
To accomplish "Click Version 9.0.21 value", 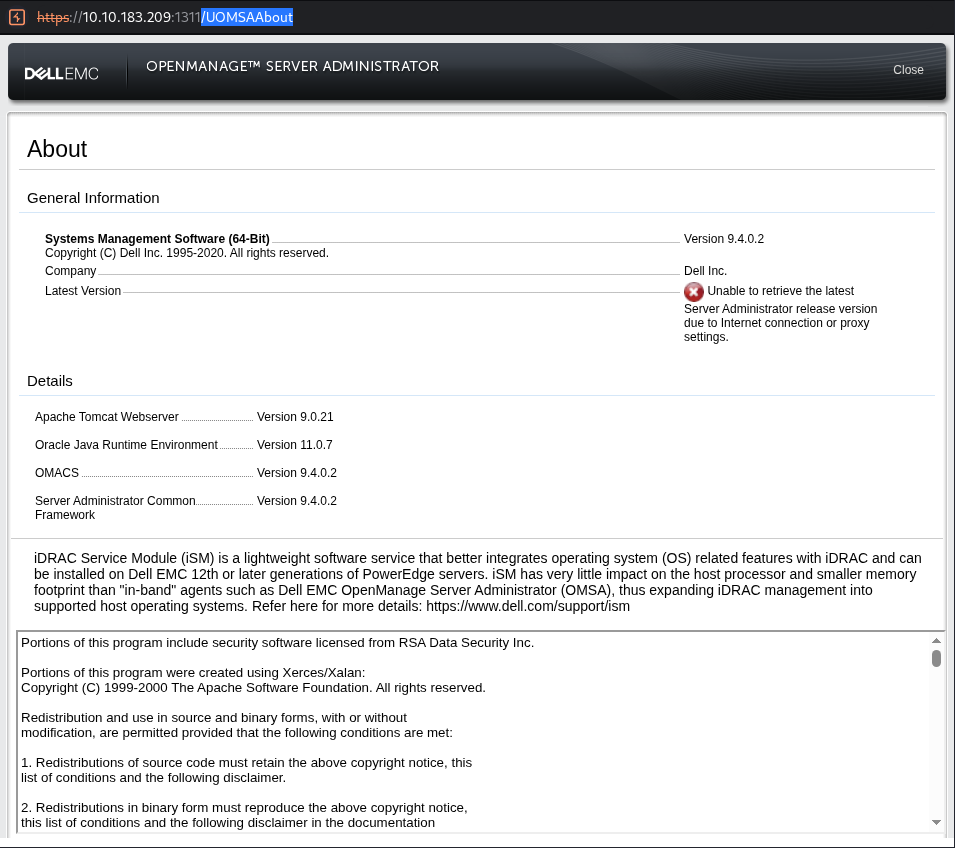I will (x=295, y=417).
